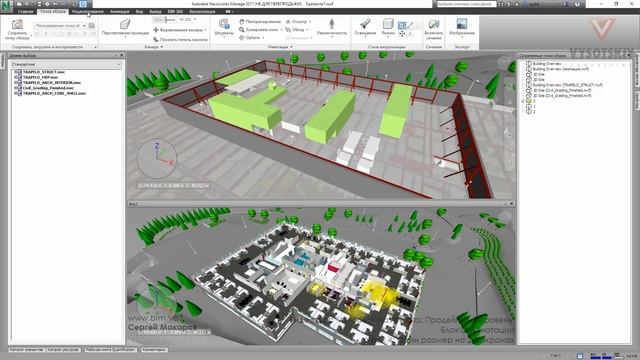Viewport: 640px width, 360px height.
Task: Open the Review ribbon tab
Action: 88,11
